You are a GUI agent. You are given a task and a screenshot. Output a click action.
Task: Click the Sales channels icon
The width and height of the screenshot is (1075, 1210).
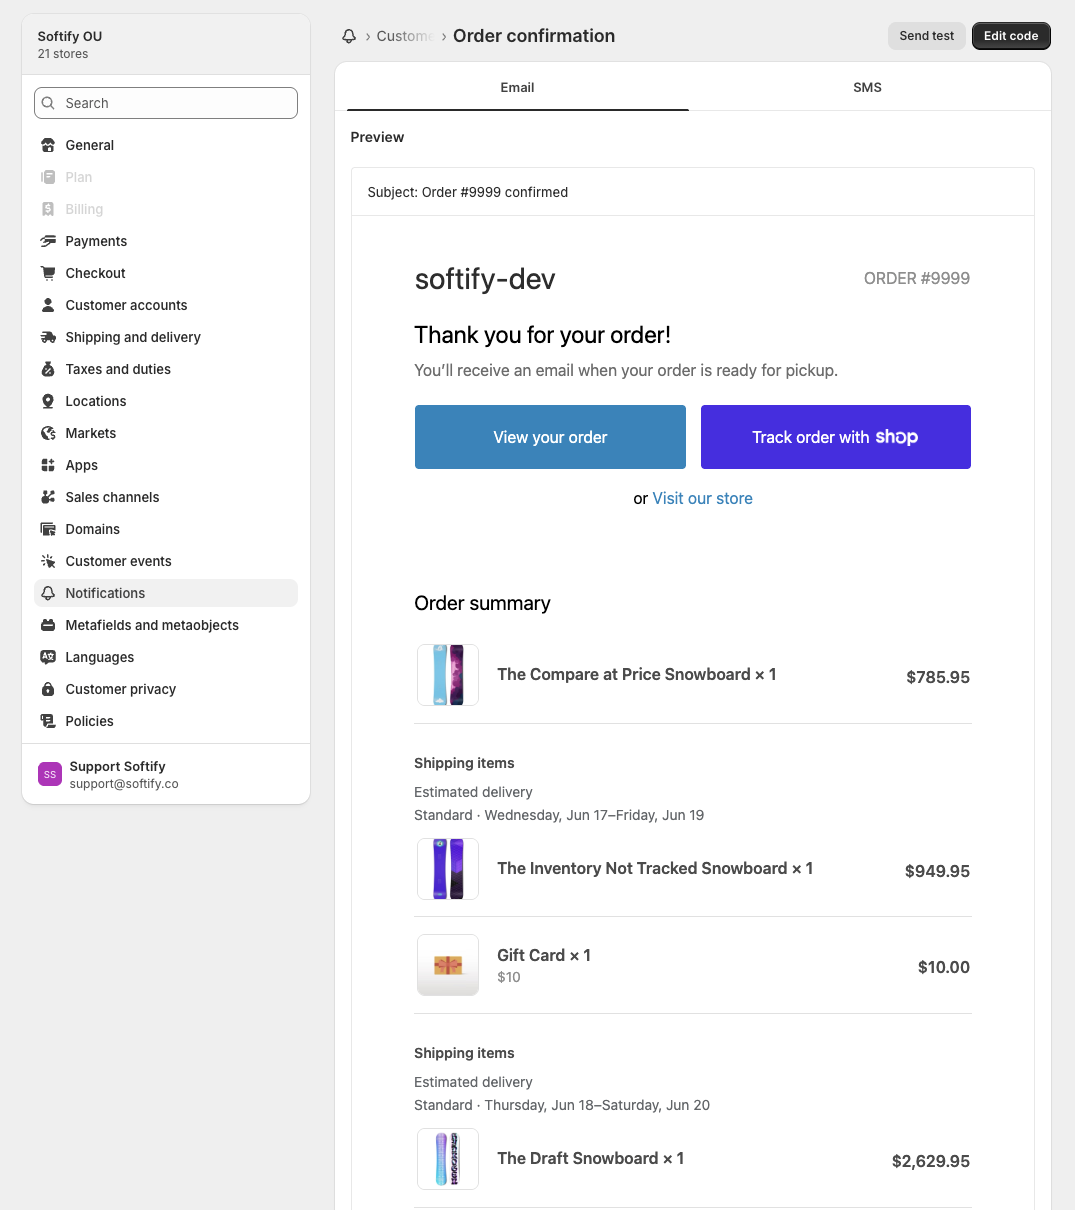[48, 497]
